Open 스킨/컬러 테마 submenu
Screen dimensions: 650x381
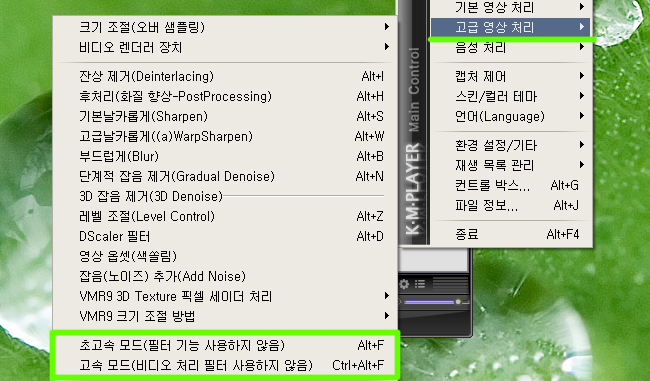pos(511,96)
